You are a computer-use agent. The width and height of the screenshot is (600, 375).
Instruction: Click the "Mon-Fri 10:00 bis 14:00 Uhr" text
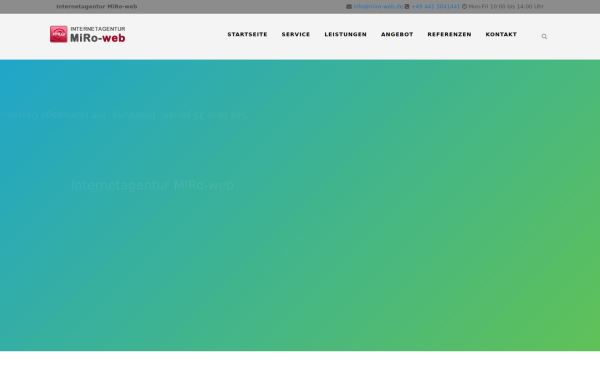[x=506, y=7]
